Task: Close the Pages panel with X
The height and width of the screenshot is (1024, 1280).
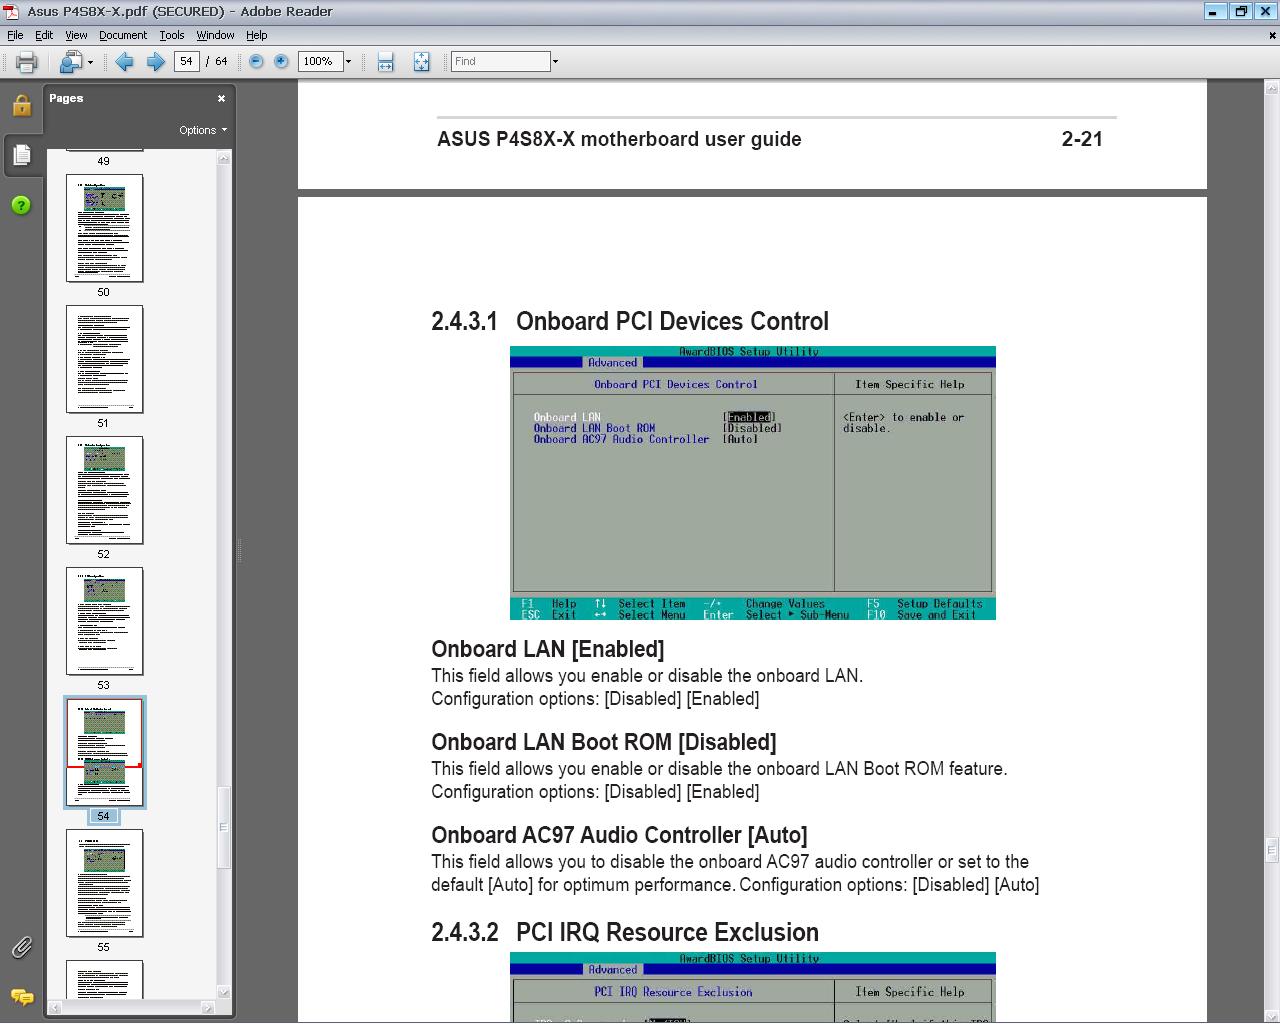Action: 221,98
